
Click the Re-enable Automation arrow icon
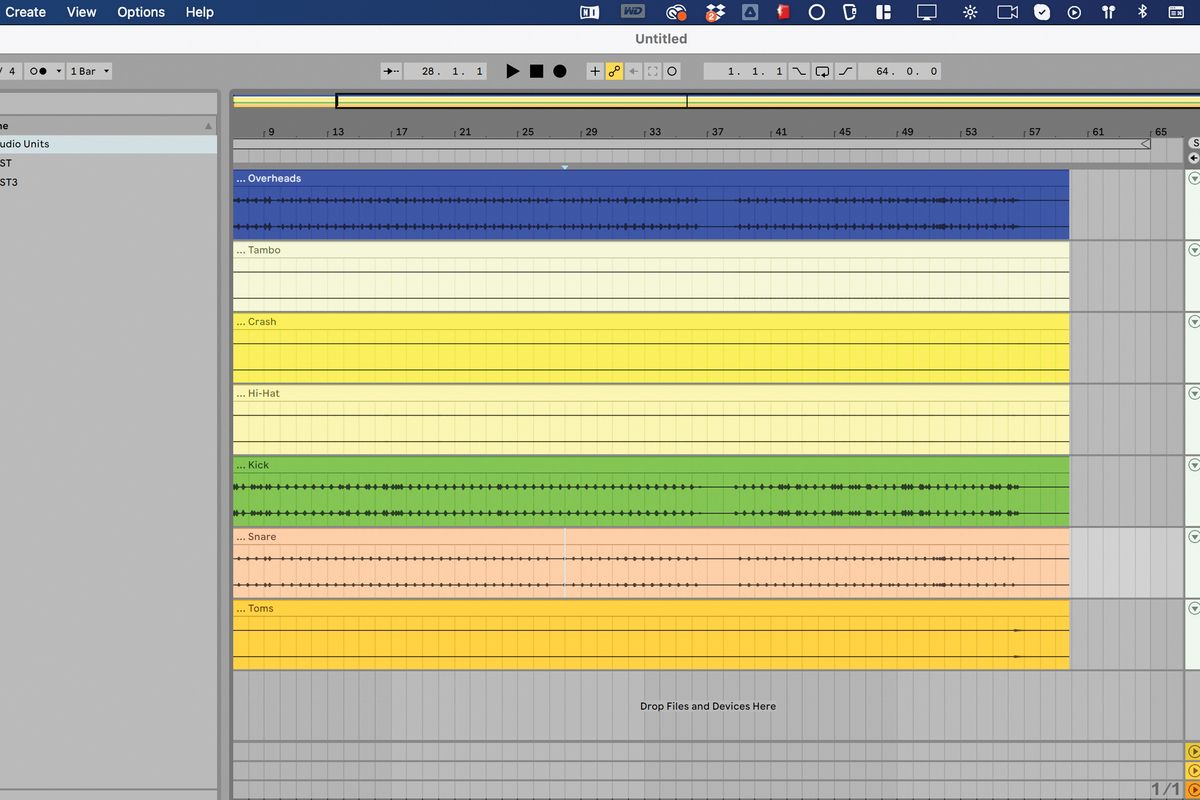[633, 71]
